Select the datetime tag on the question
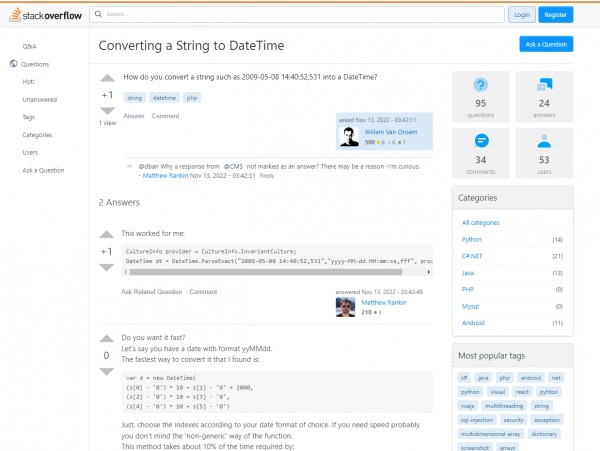Viewport: 600px width, 451px height. pos(164,98)
